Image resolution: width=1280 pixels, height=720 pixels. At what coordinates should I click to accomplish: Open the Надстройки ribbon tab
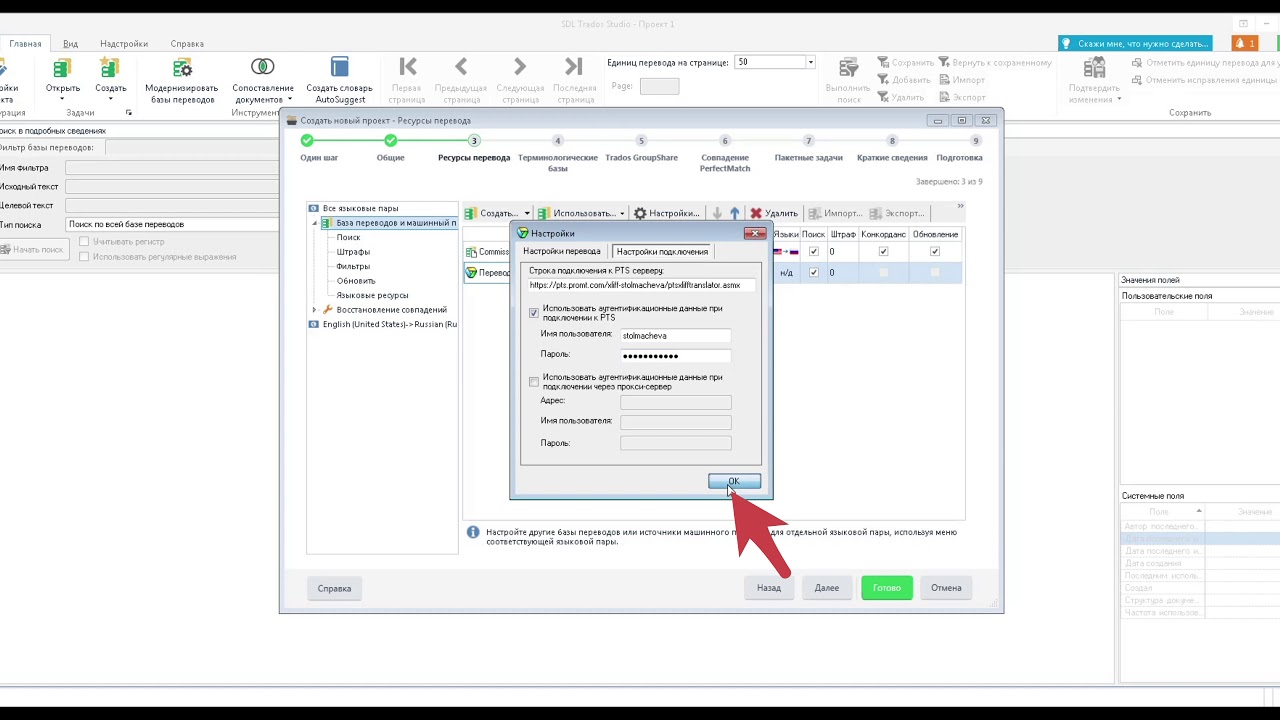[x=124, y=43]
